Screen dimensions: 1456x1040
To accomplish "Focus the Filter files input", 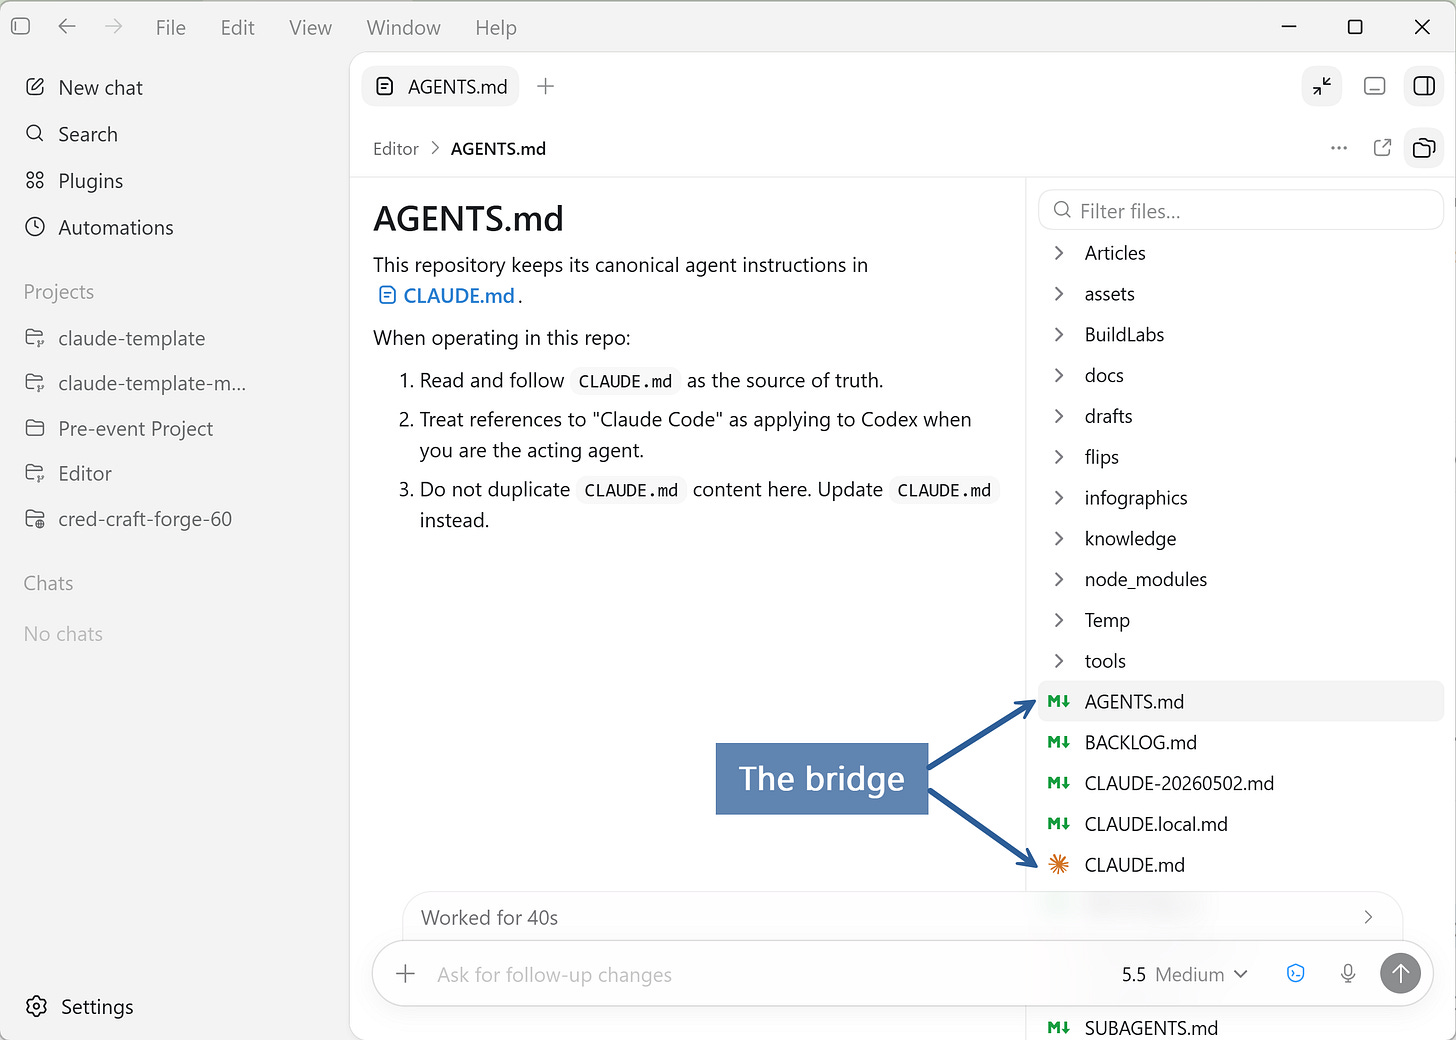I will point(1241,211).
